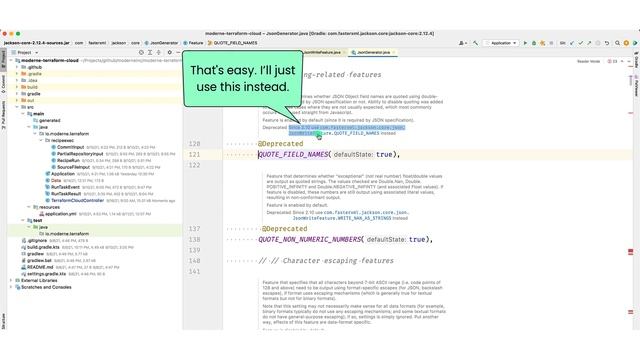Run Application with coverage
The width and height of the screenshot is (640, 360).
click(x=542, y=43)
